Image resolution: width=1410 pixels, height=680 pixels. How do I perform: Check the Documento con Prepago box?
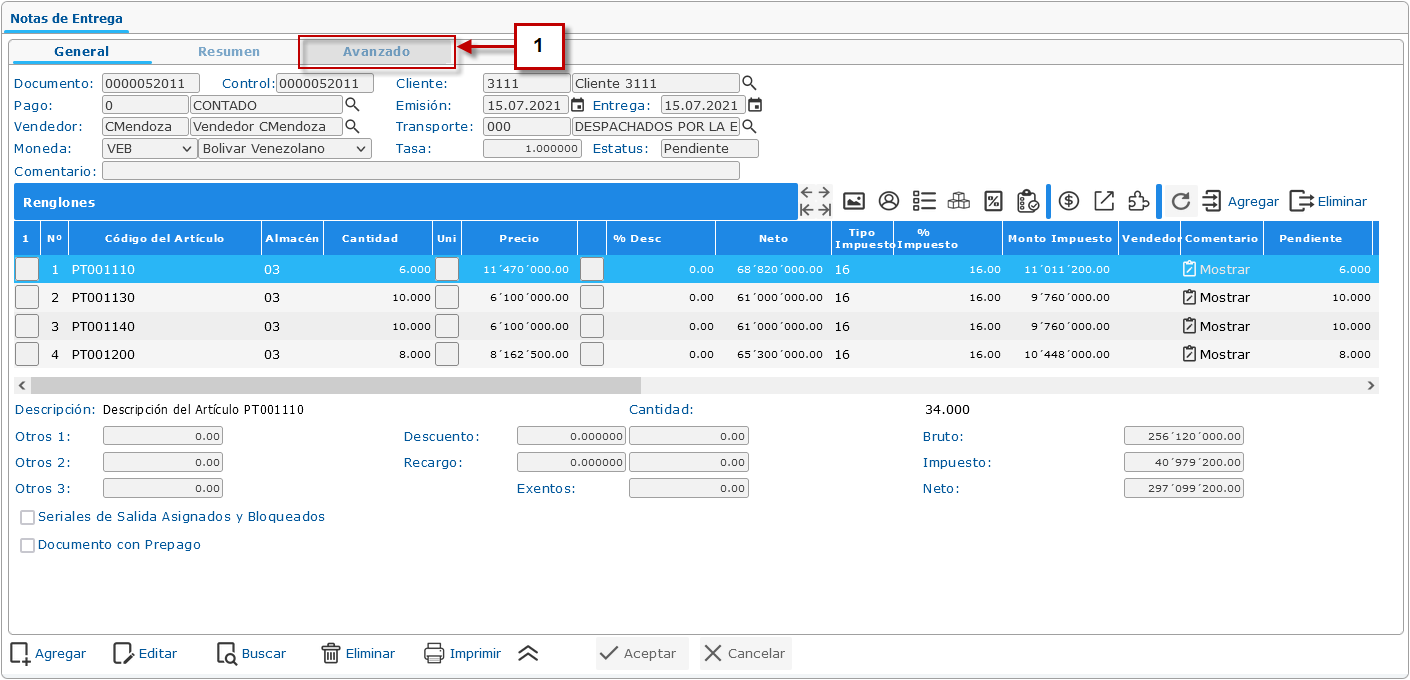click(x=28, y=546)
